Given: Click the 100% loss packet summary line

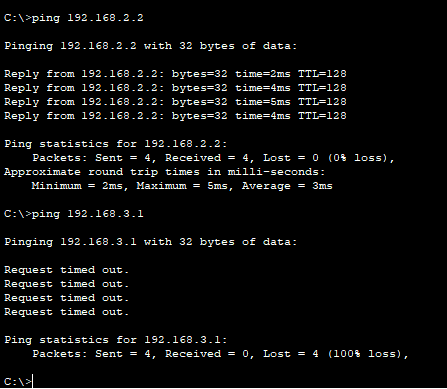Looking at the screenshot, I should click(220, 354).
